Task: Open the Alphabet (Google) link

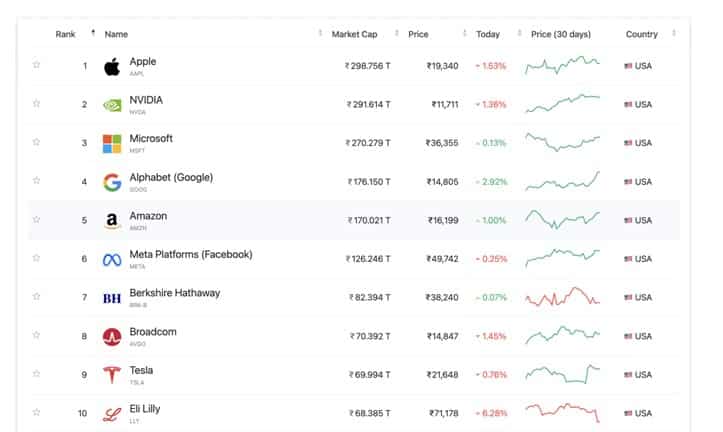Action: click(171, 178)
